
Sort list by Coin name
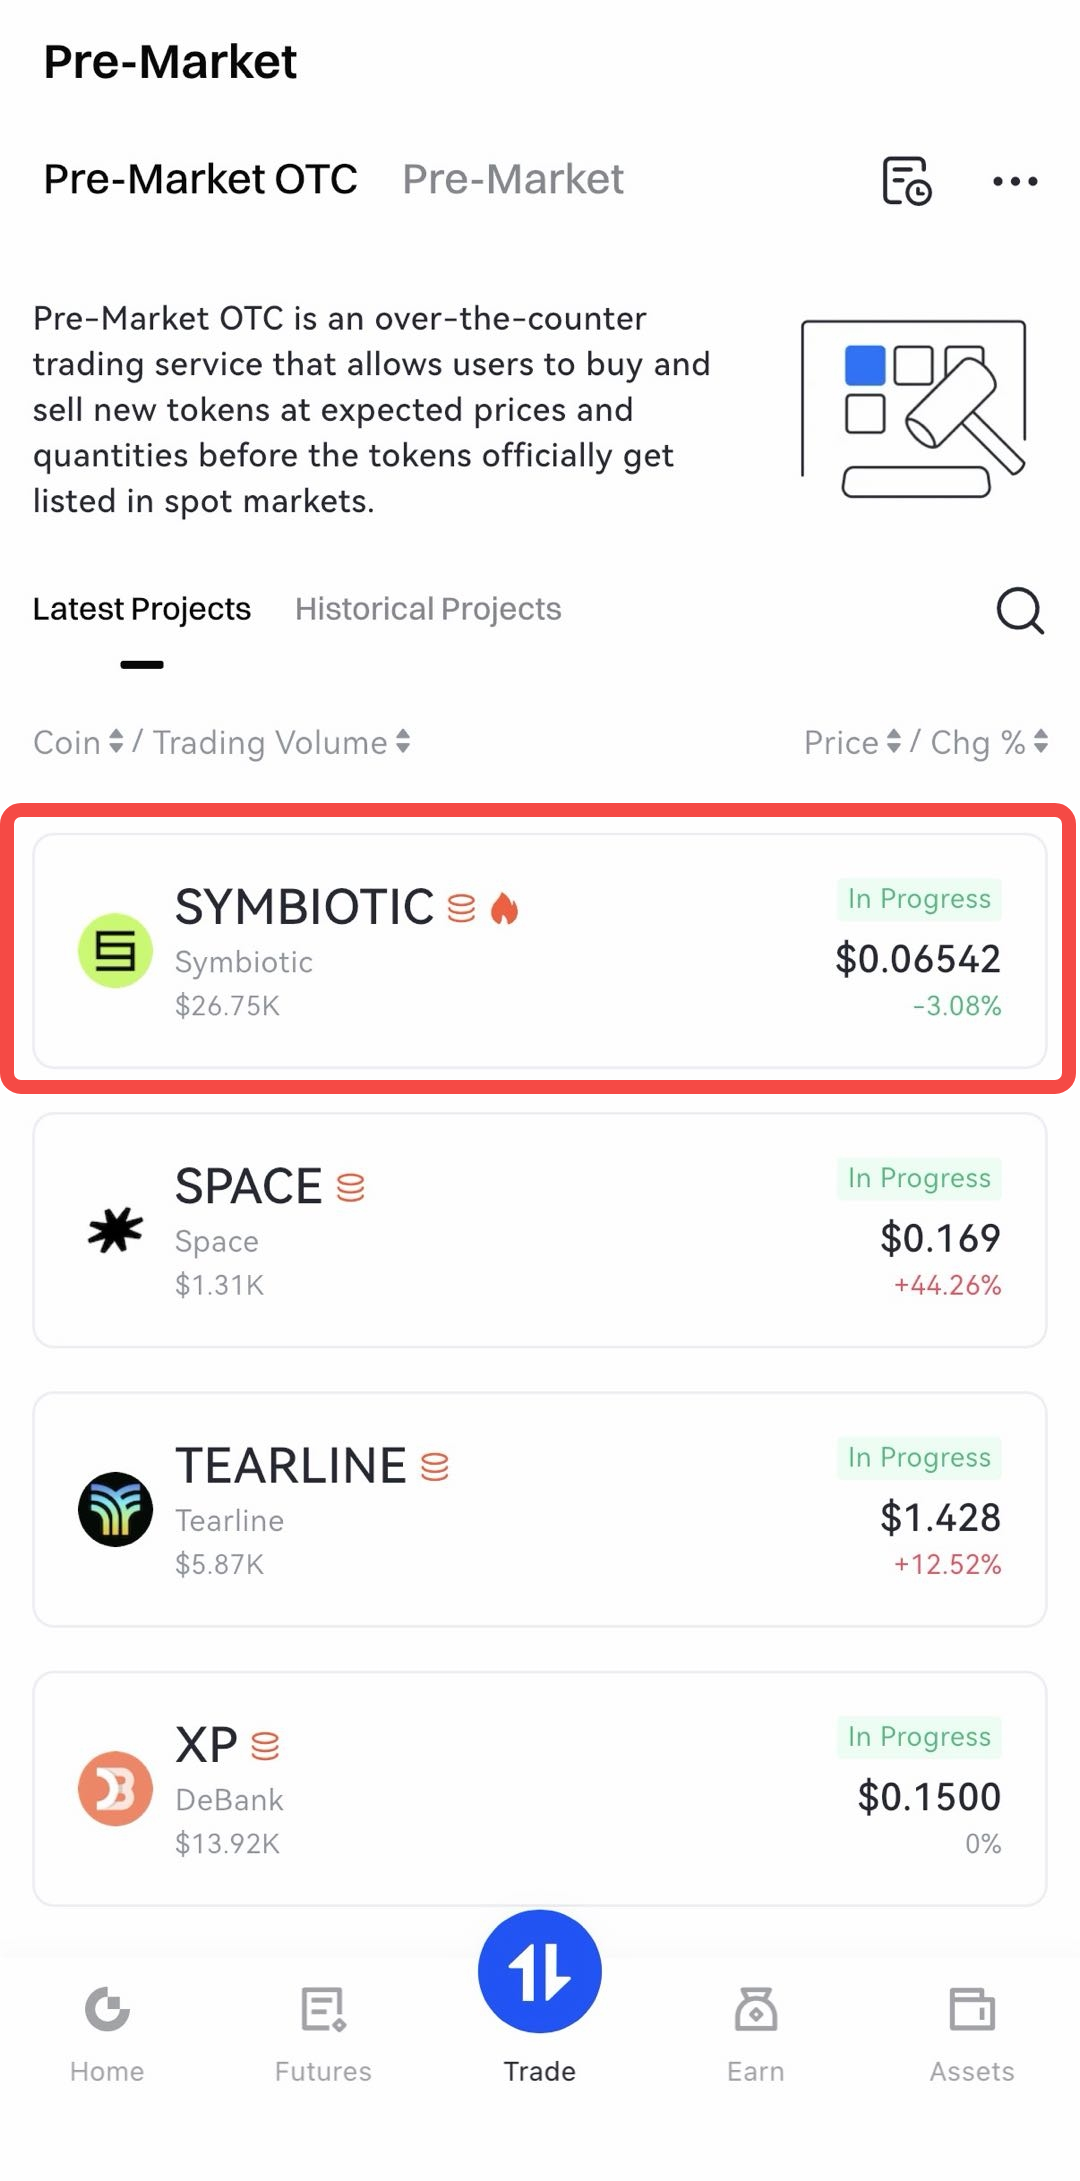78,742
